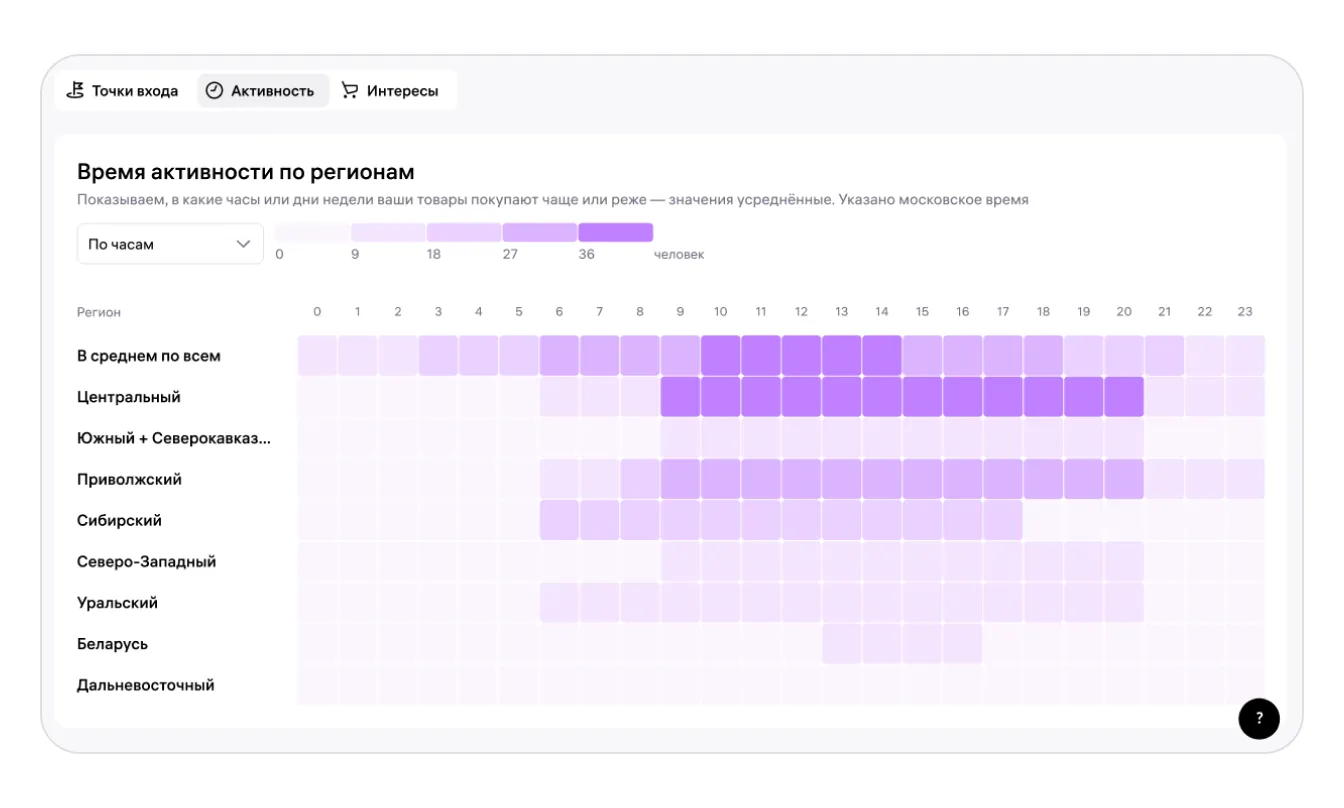This screenshot has width=1344, height=808.
Task: Click the Сибирский cell at hour 6
Action: click(559, 520)
